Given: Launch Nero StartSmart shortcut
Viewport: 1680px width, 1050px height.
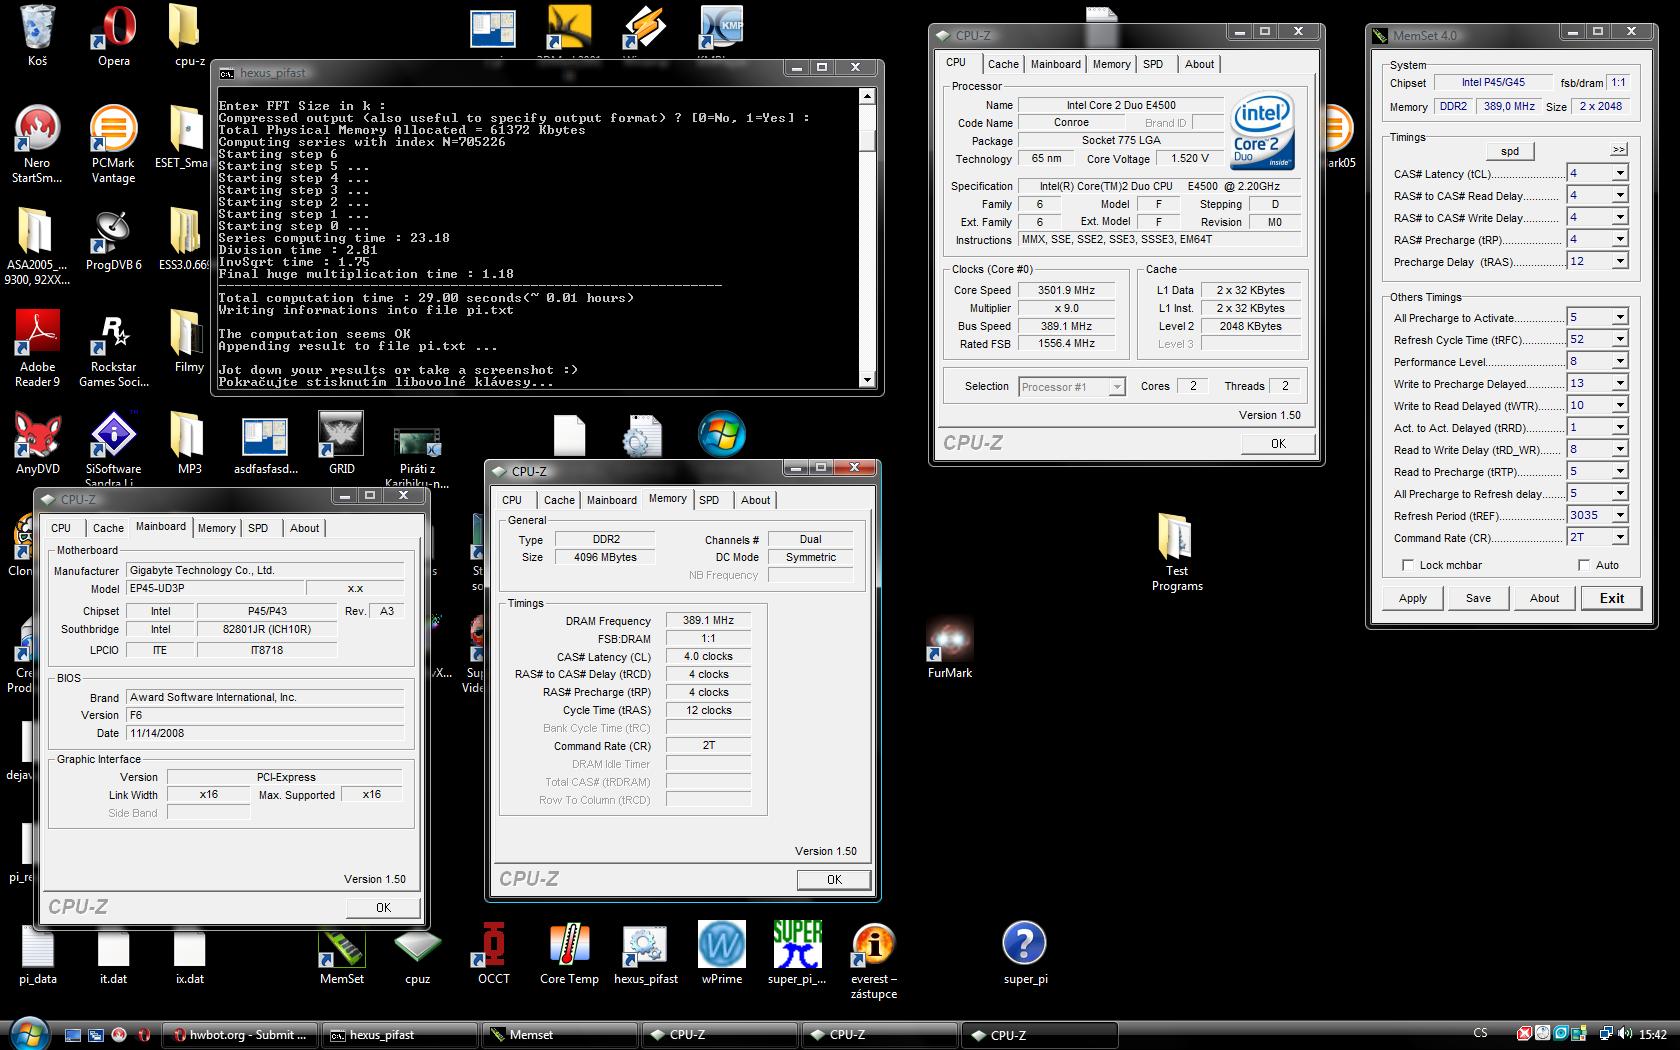Looking at the screenshot, I should 37,145.
